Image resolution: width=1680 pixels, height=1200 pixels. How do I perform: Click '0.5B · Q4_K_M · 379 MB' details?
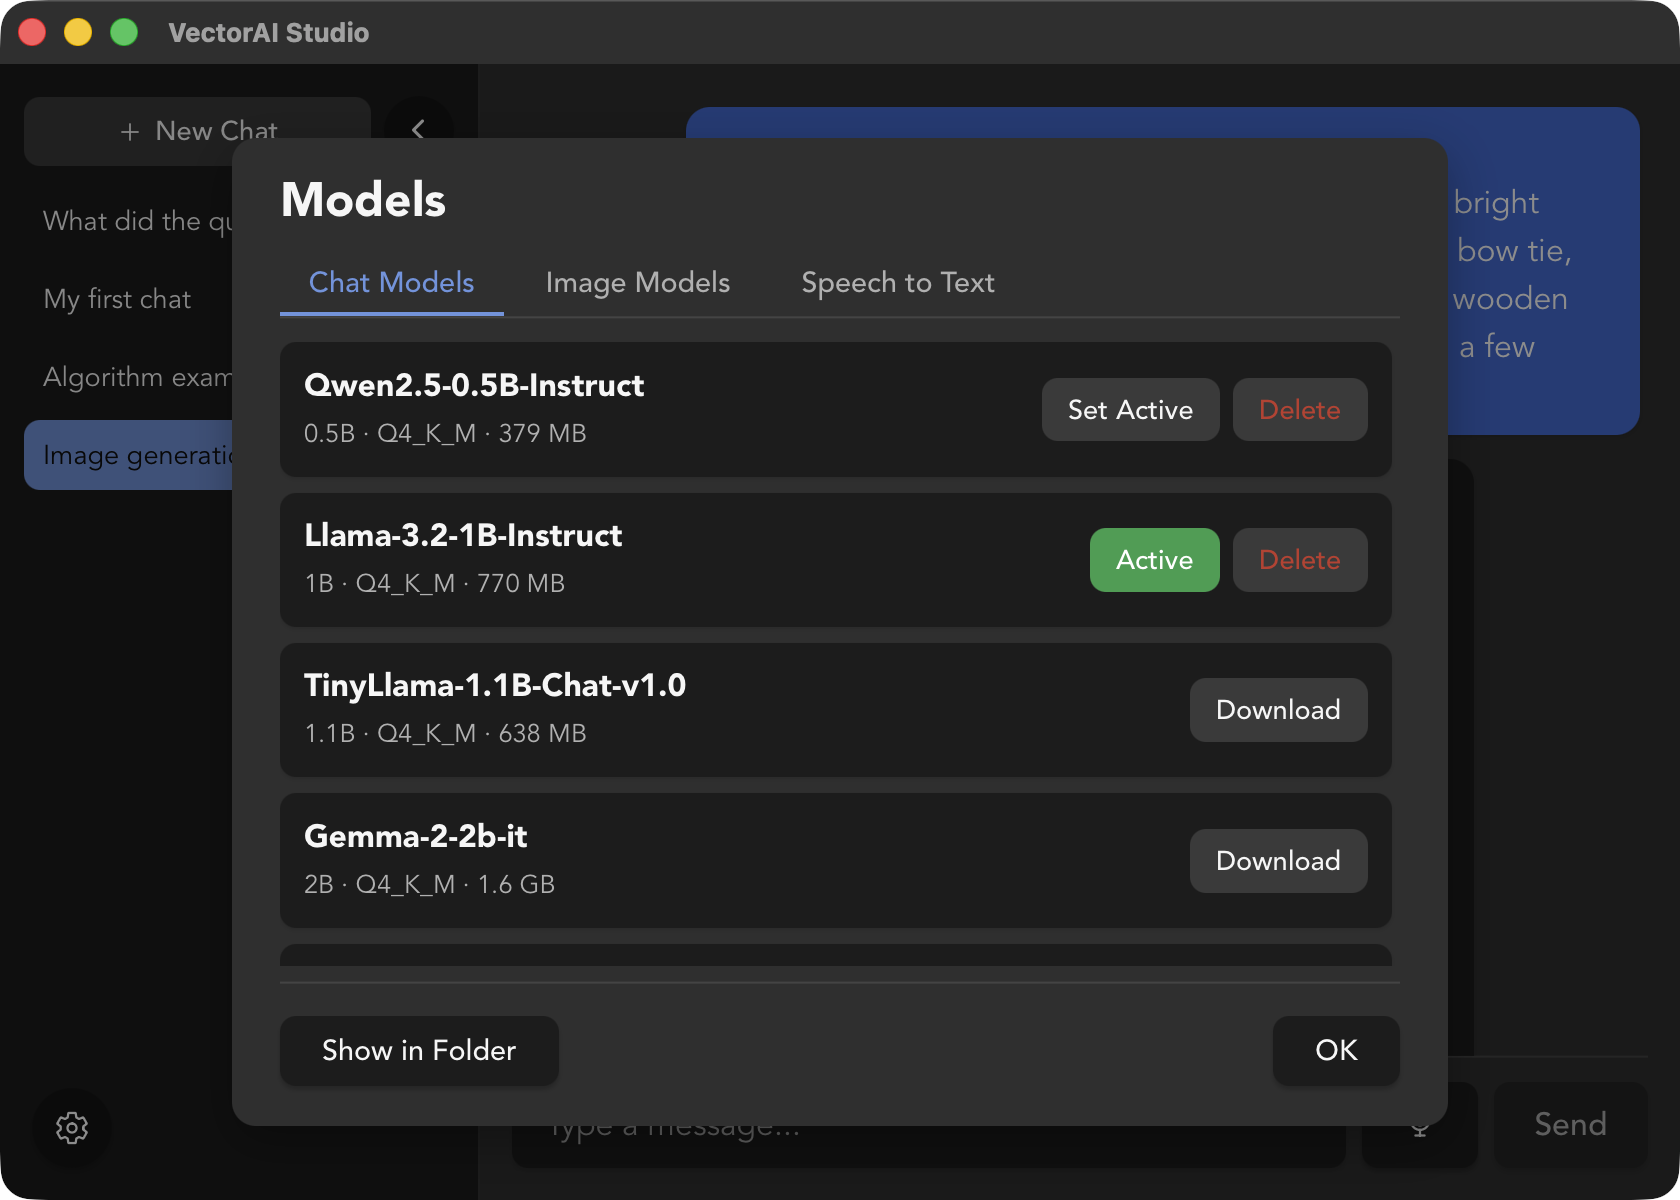[x=445, y=434]
